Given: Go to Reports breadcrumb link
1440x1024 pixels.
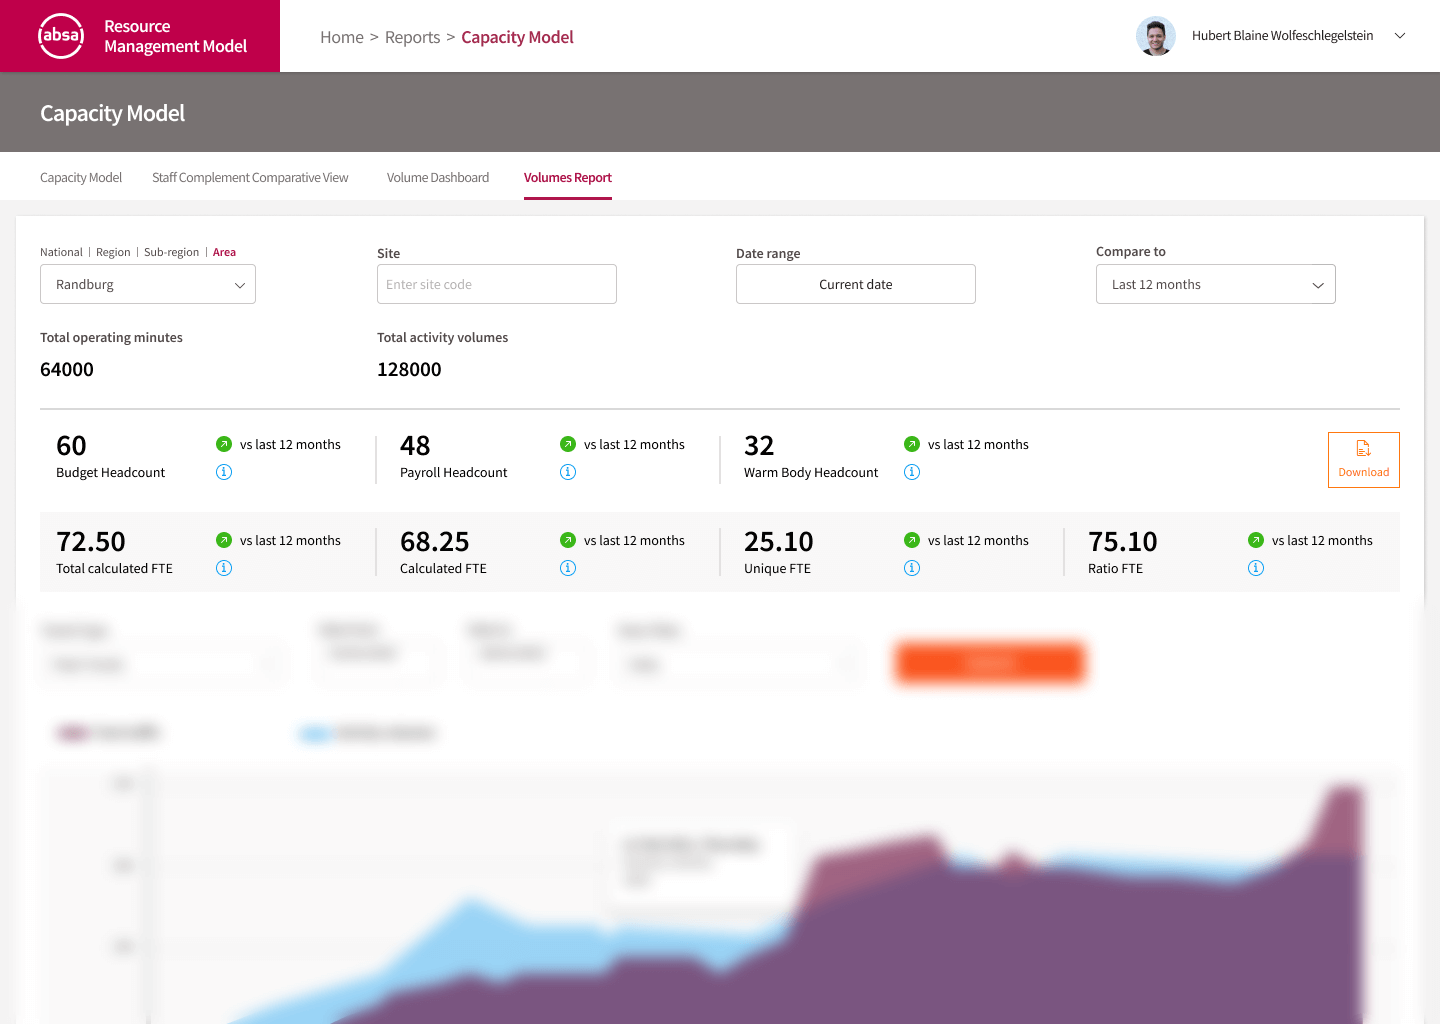Looking at the screenshot, I should pyautogui.click(x=412, y=37).
